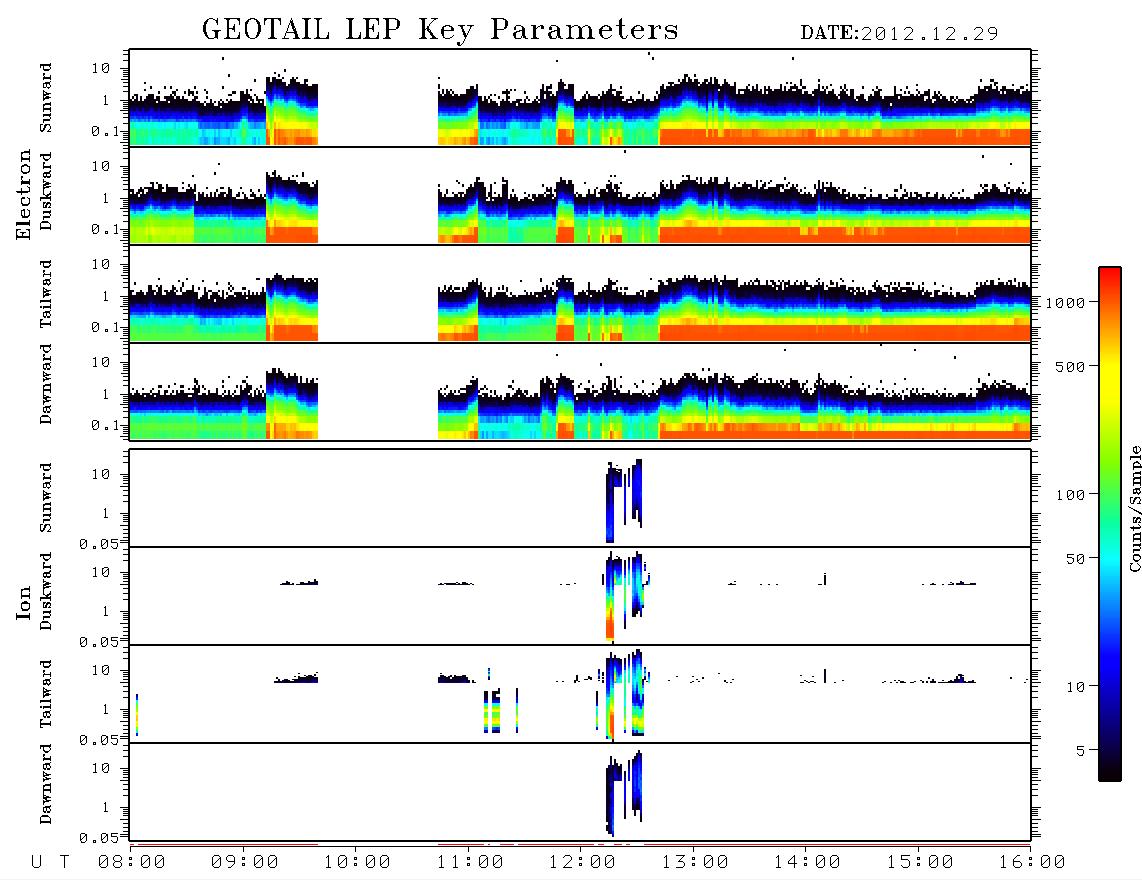
Task: Click the "15:00" time tick label
Action: click(x=920, y=863)
